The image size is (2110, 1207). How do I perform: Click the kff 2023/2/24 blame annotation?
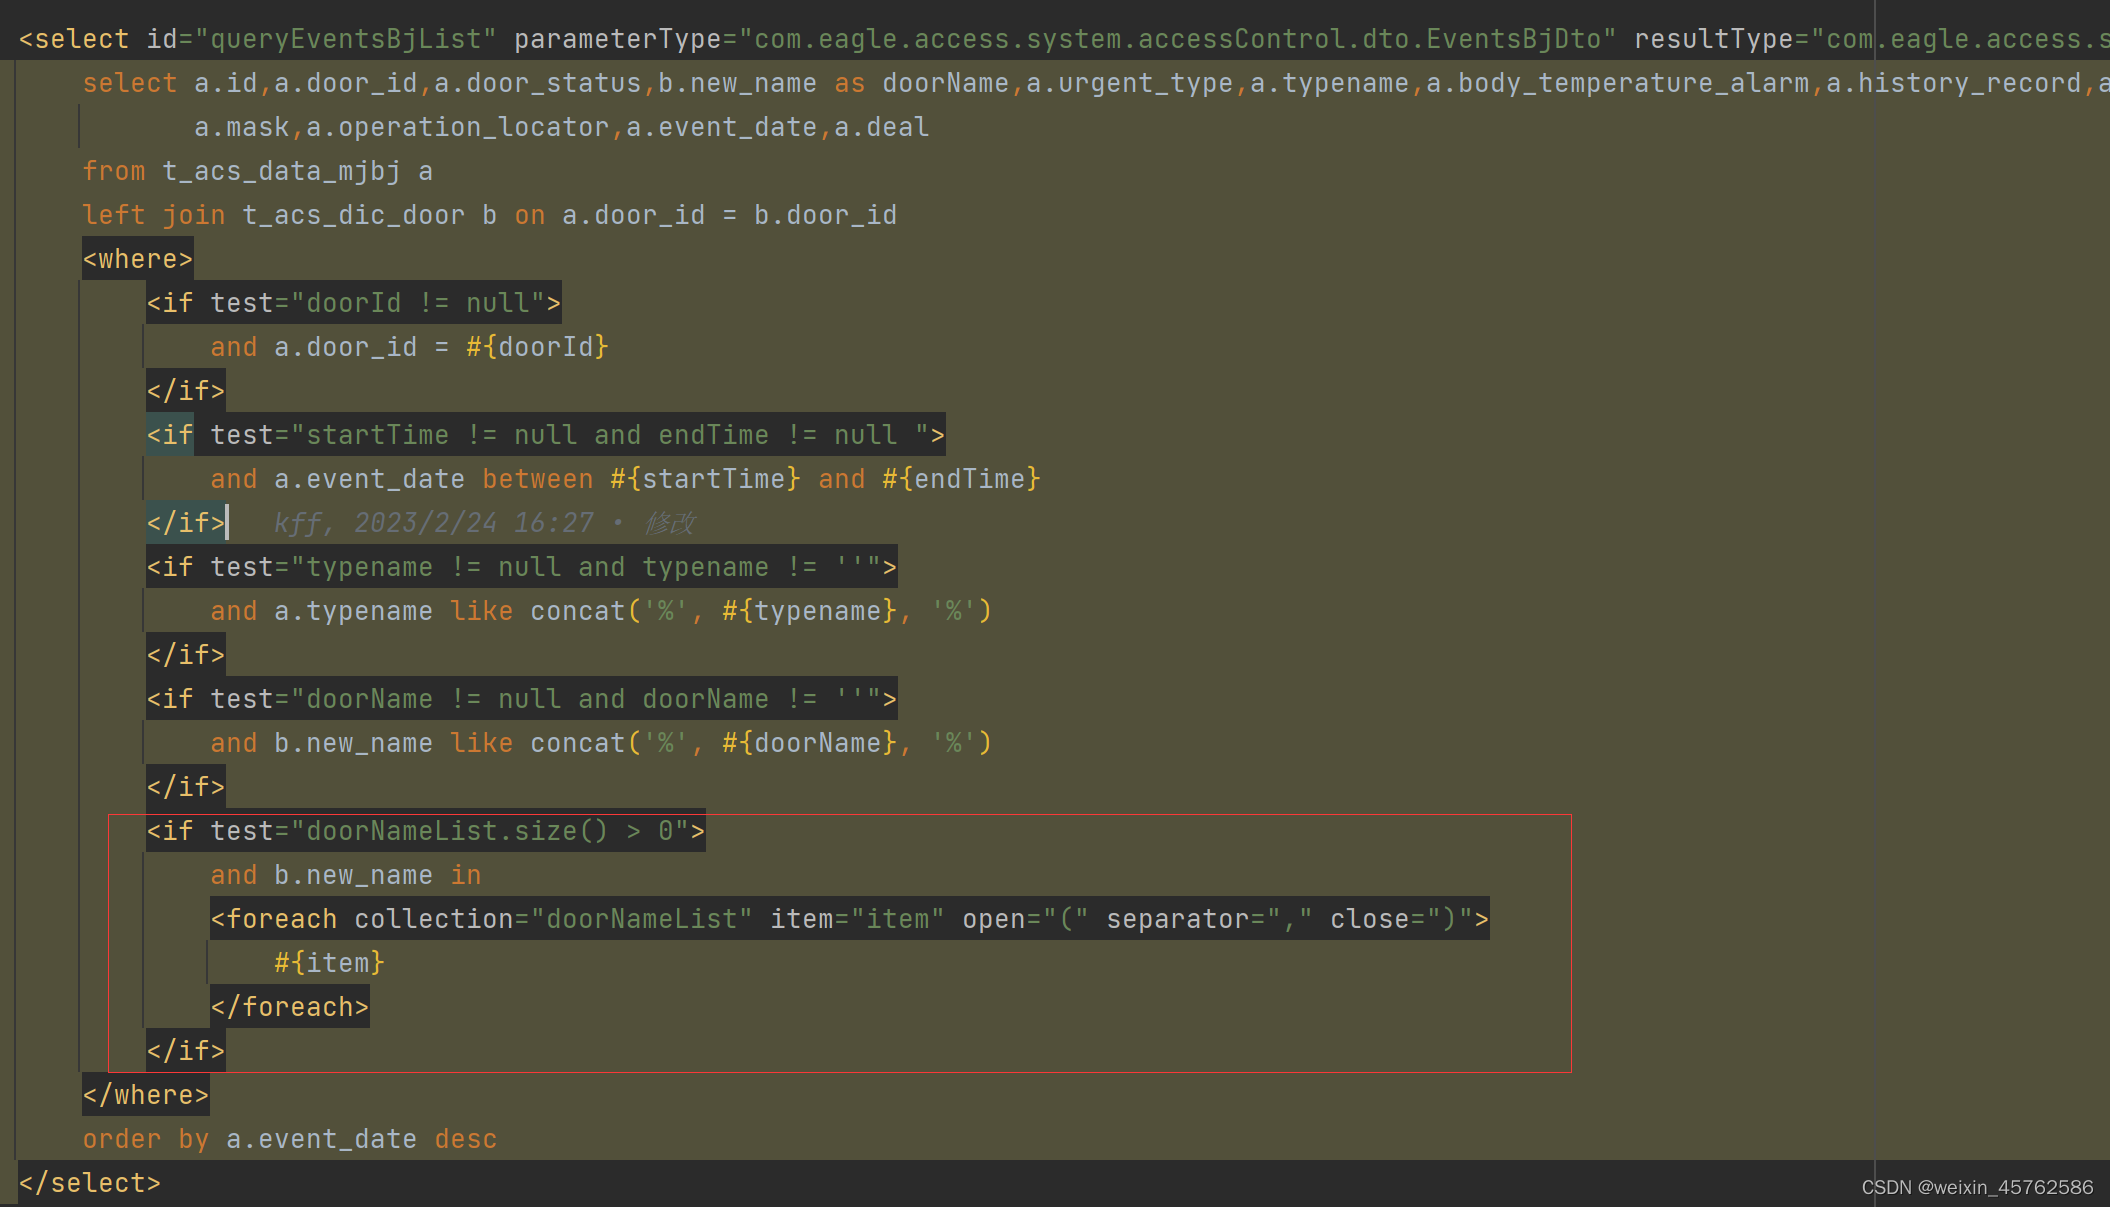pos(484,523)
